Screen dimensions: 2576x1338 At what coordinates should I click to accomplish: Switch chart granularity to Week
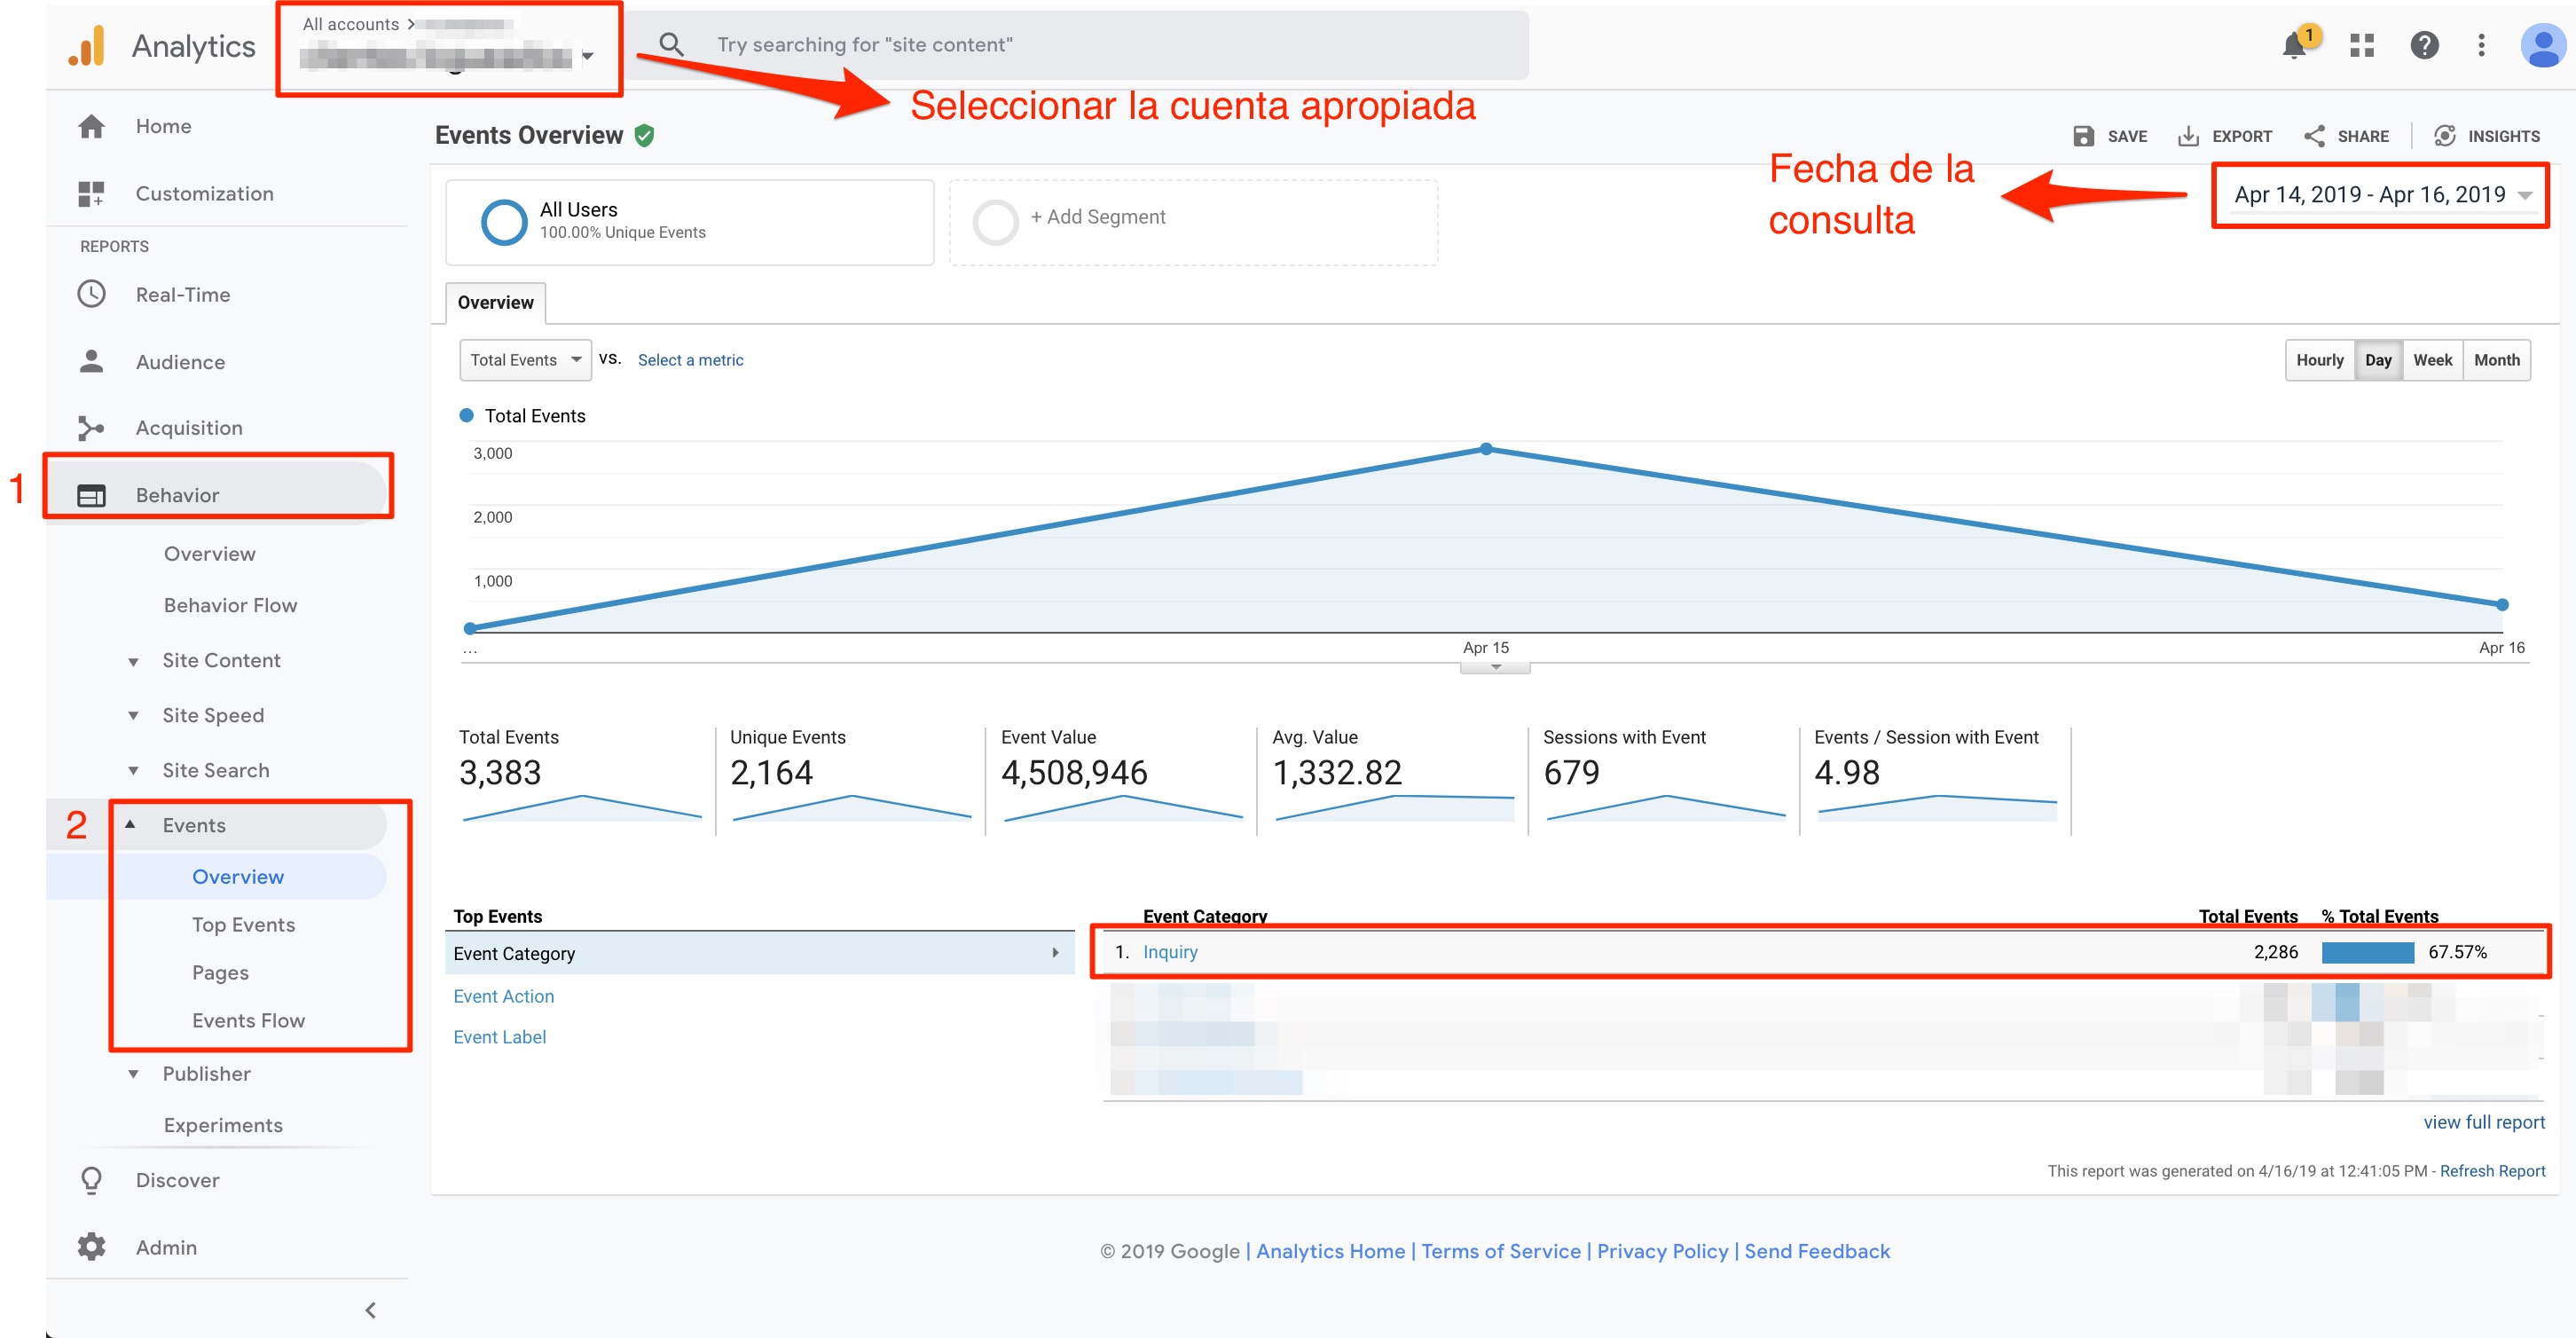coord(2432,360)
